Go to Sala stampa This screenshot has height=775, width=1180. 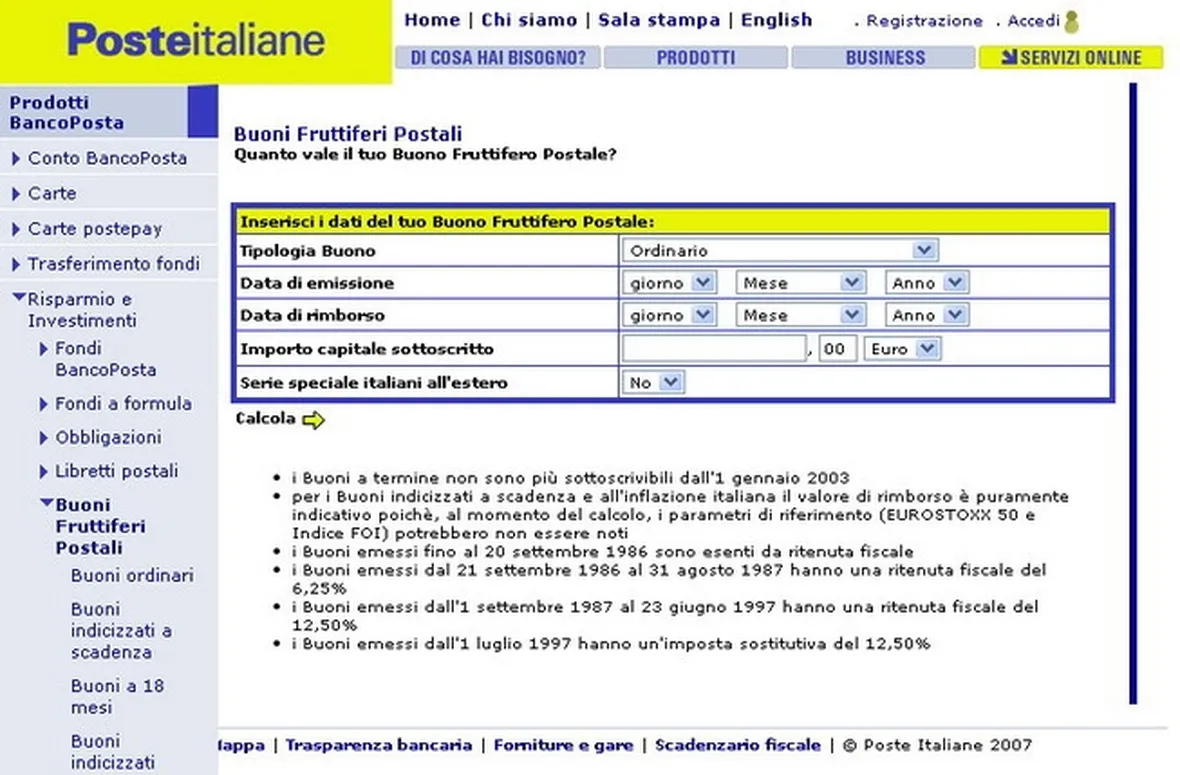point(658,20)
